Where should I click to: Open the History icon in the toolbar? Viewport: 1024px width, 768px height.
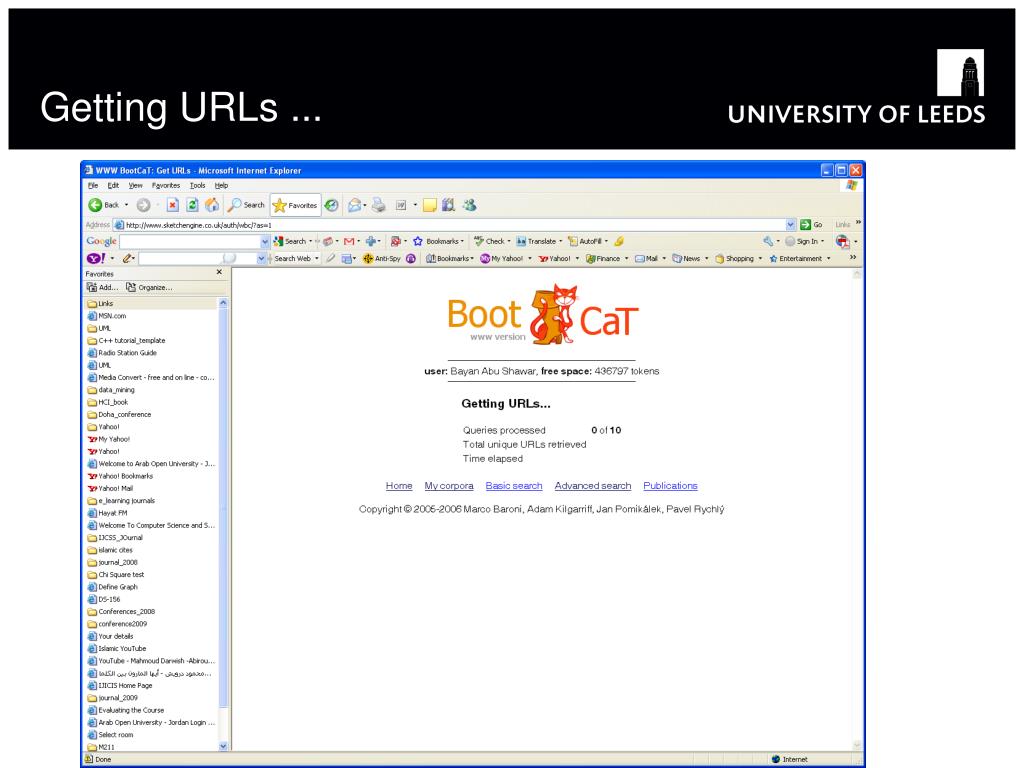coord(332,205)
